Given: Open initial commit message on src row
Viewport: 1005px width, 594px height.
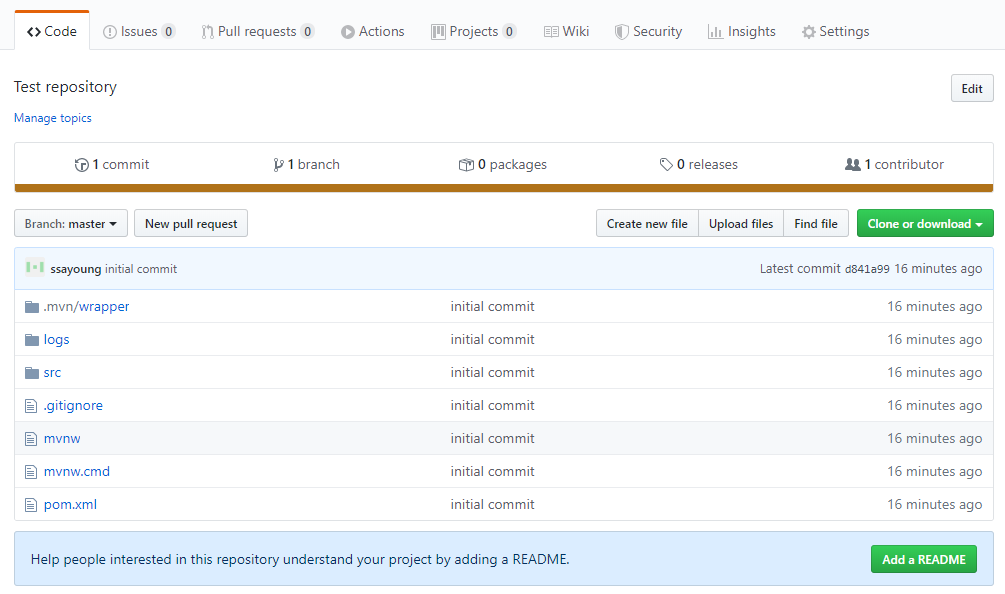Looking at the screenshot, I should pyautogui.click(x=492, y=373).
